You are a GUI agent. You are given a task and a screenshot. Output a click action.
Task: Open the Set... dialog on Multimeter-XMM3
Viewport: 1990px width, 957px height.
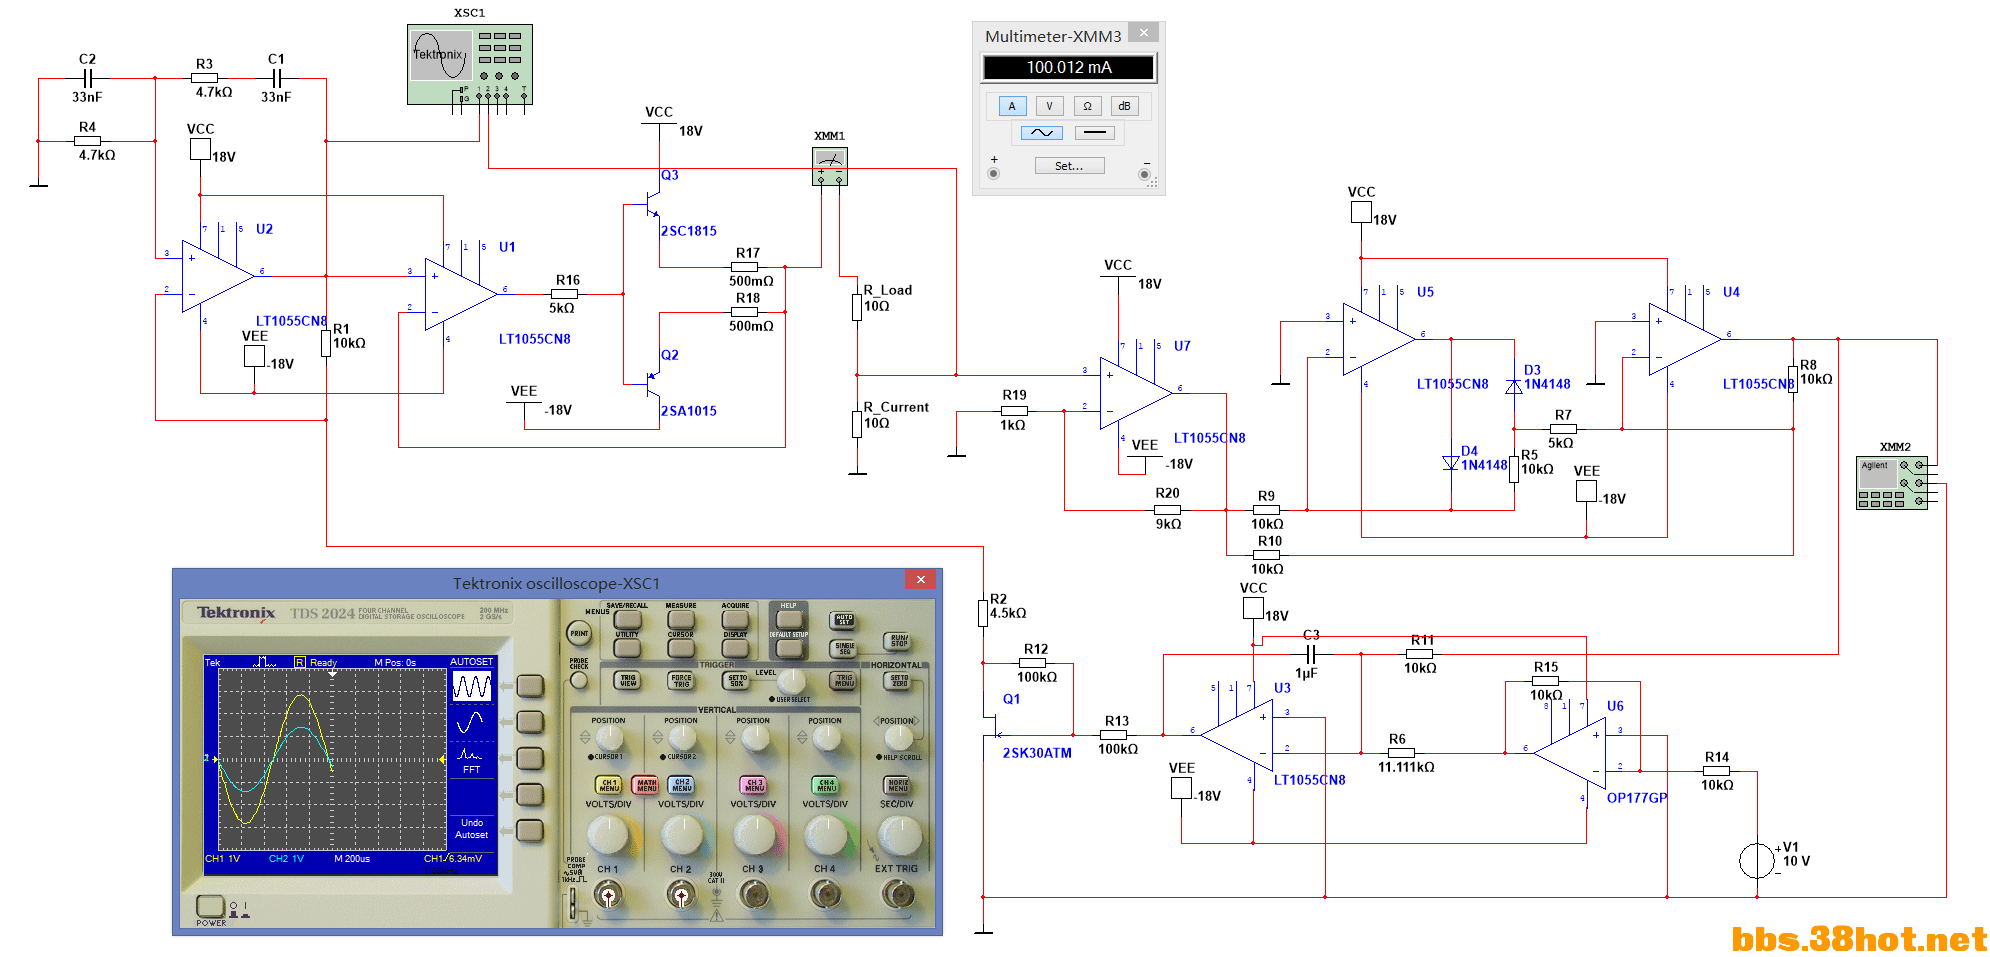tap(1069, 166)
